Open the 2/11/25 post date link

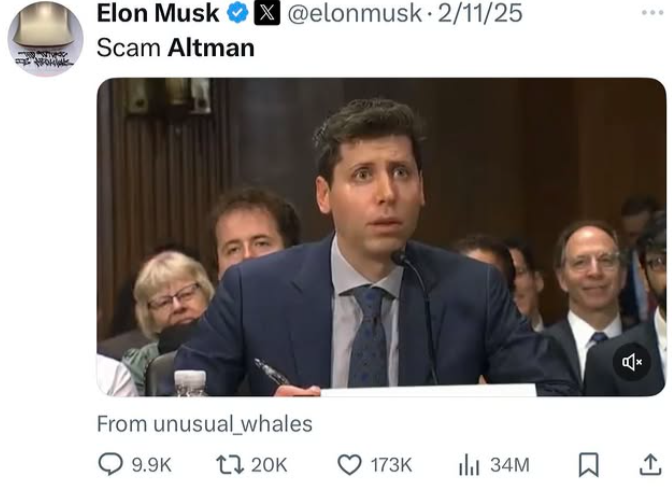pyautogui.click(x=480, y=13)
